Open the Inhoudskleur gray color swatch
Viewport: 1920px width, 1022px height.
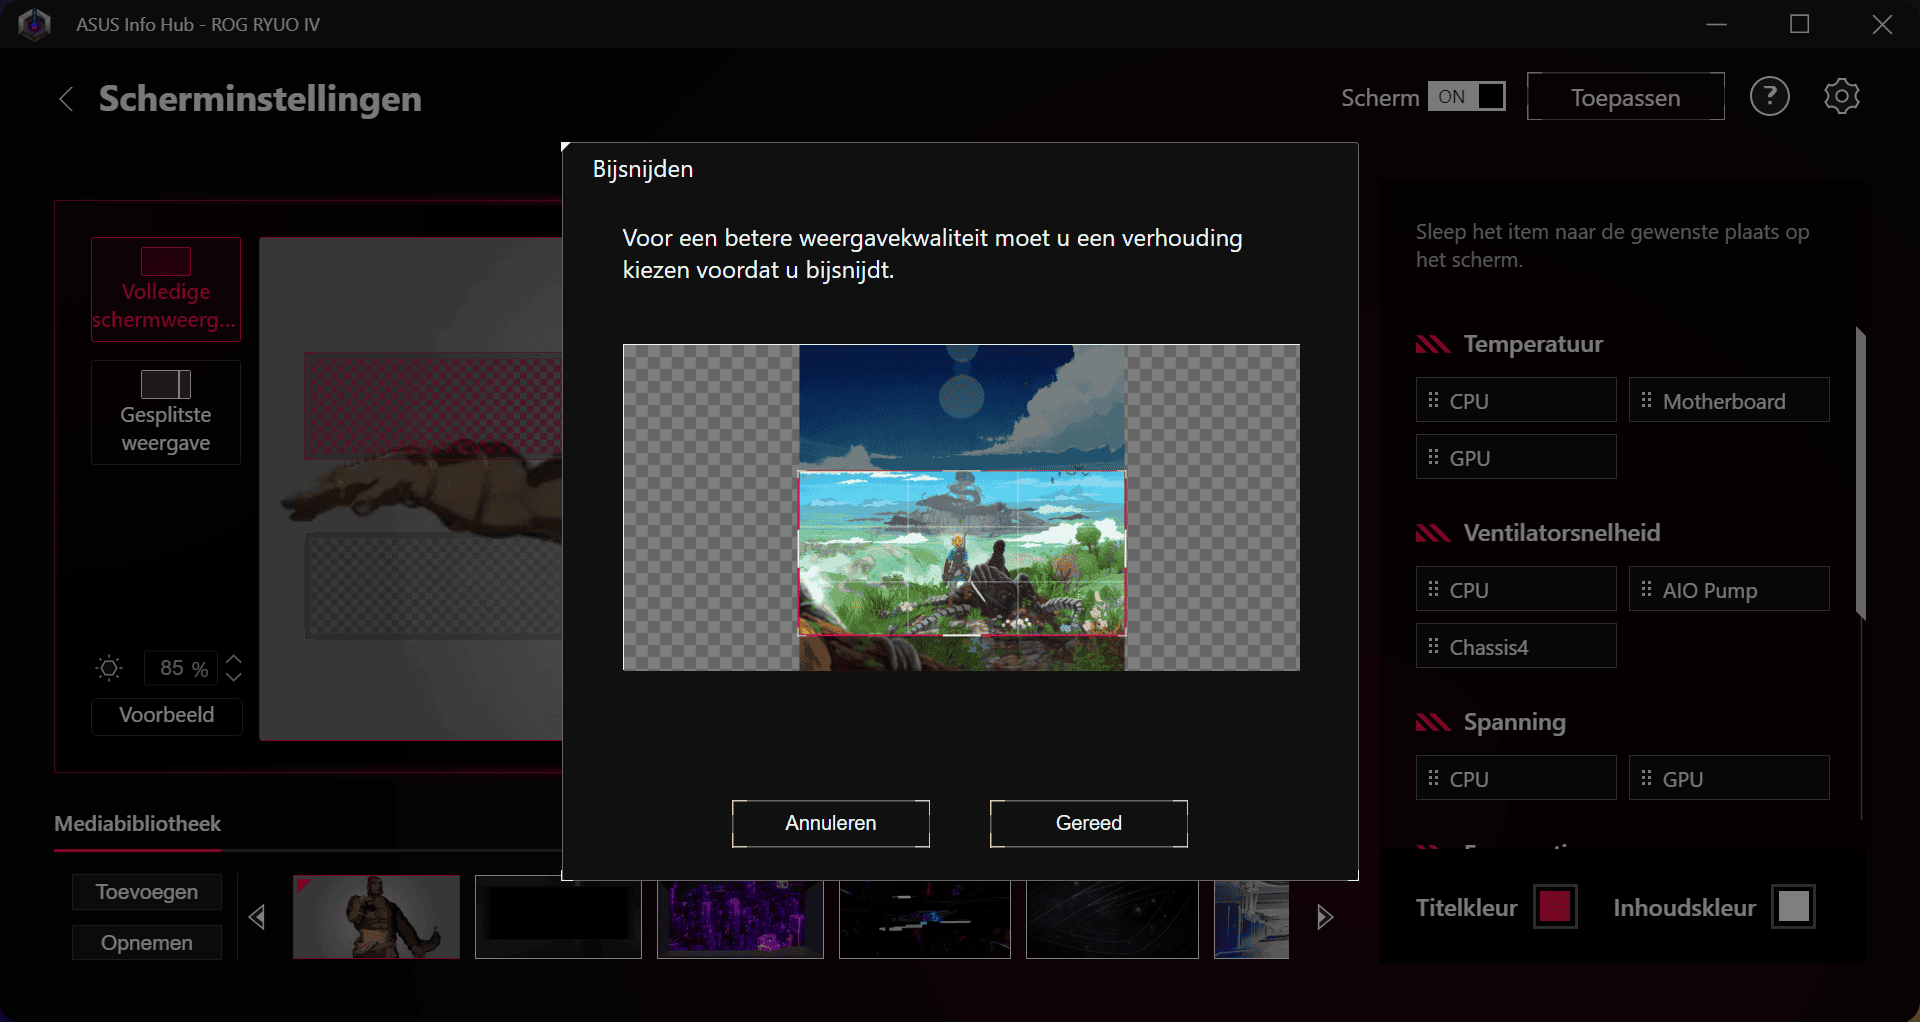pyautogui.click(x=1793, y=907)
